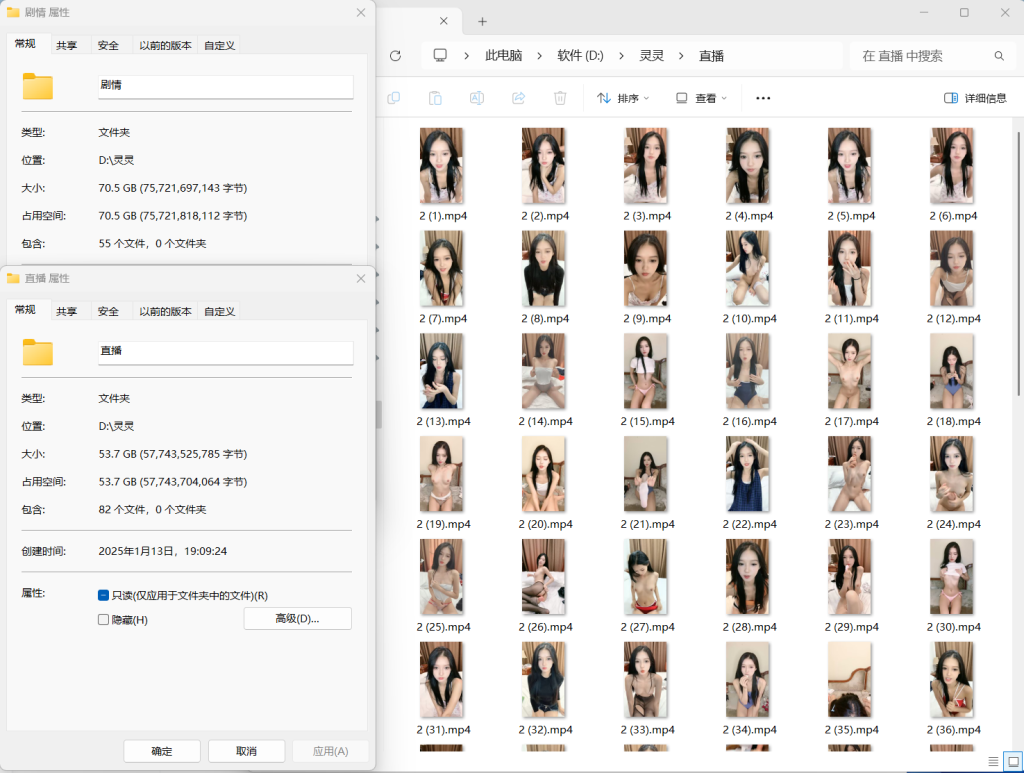The image size is (1024, 773).
Task: Click the 剧情 folder name field
Action: click(x=226, y=86)
